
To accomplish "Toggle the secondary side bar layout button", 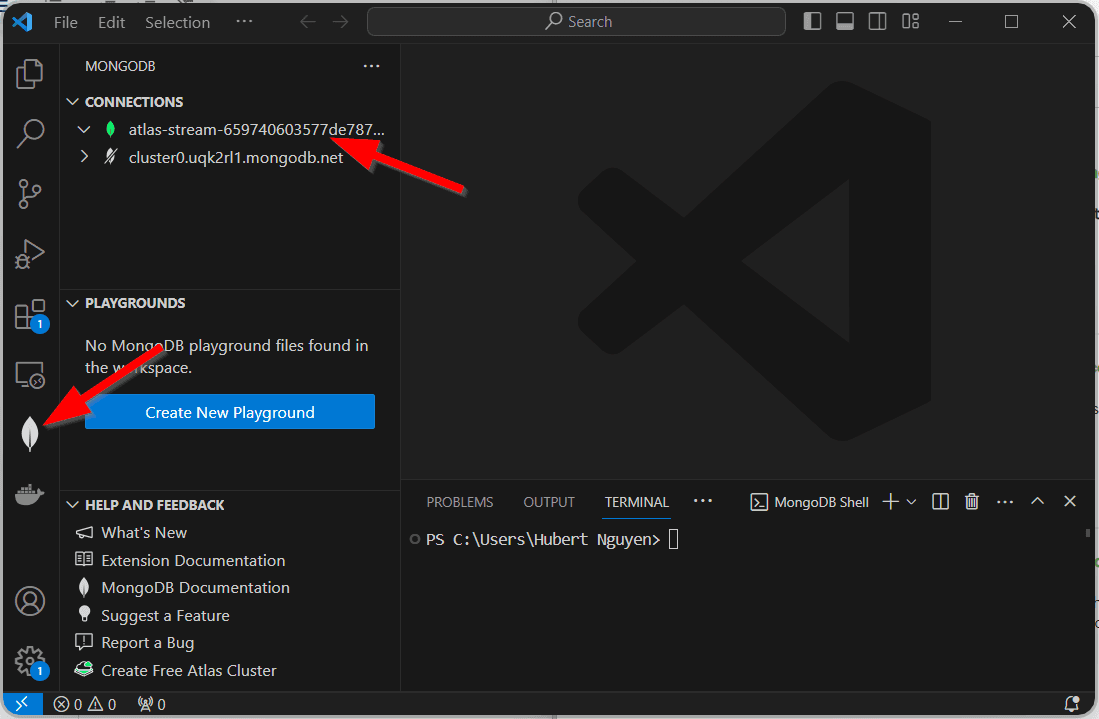I will [877, 21].
